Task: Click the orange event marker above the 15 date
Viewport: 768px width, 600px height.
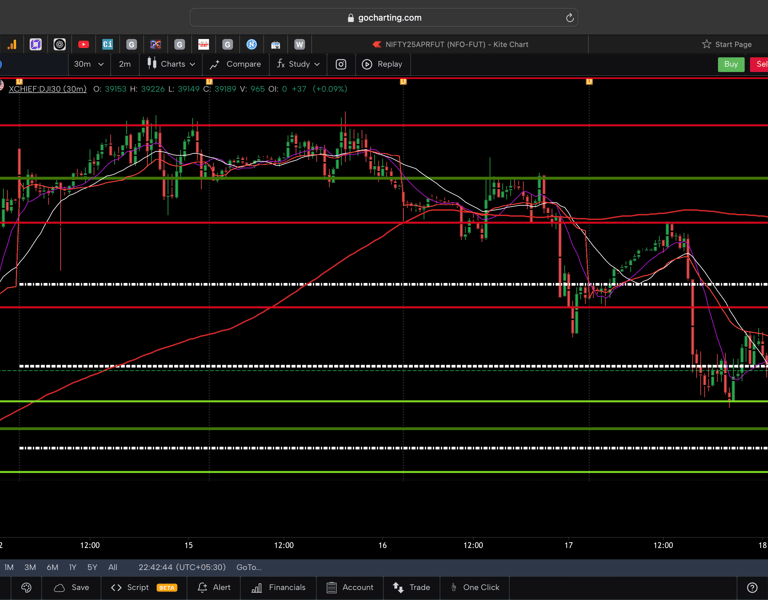Action: [209, 81]
